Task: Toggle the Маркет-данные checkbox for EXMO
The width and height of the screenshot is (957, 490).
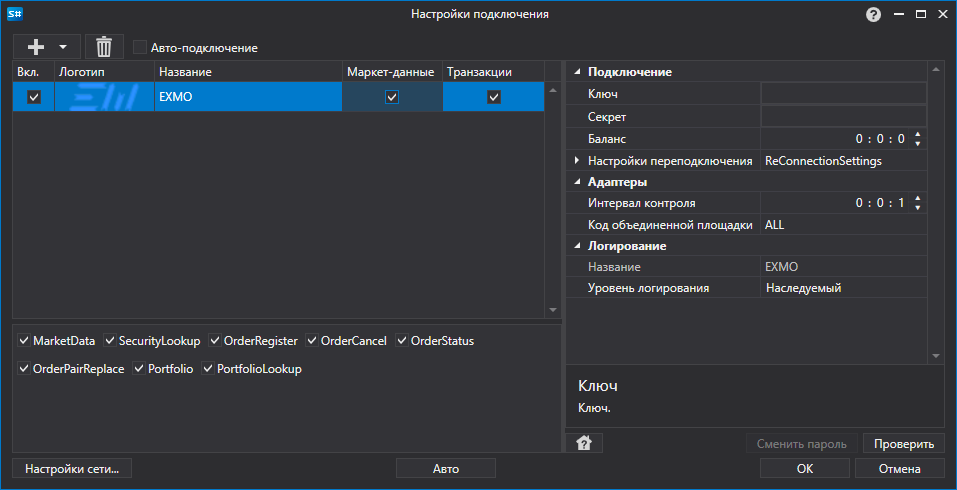Action: point(392,96)
